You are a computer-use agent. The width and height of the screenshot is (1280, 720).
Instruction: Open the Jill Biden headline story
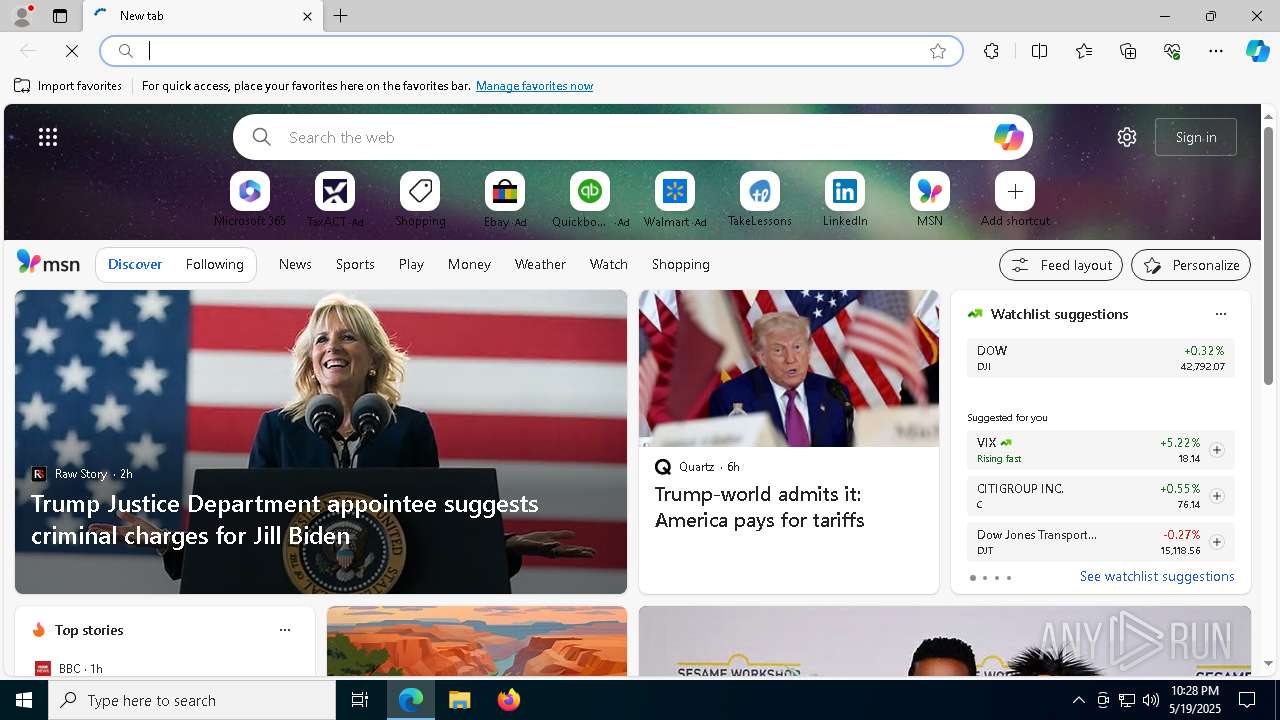(285, 519)
